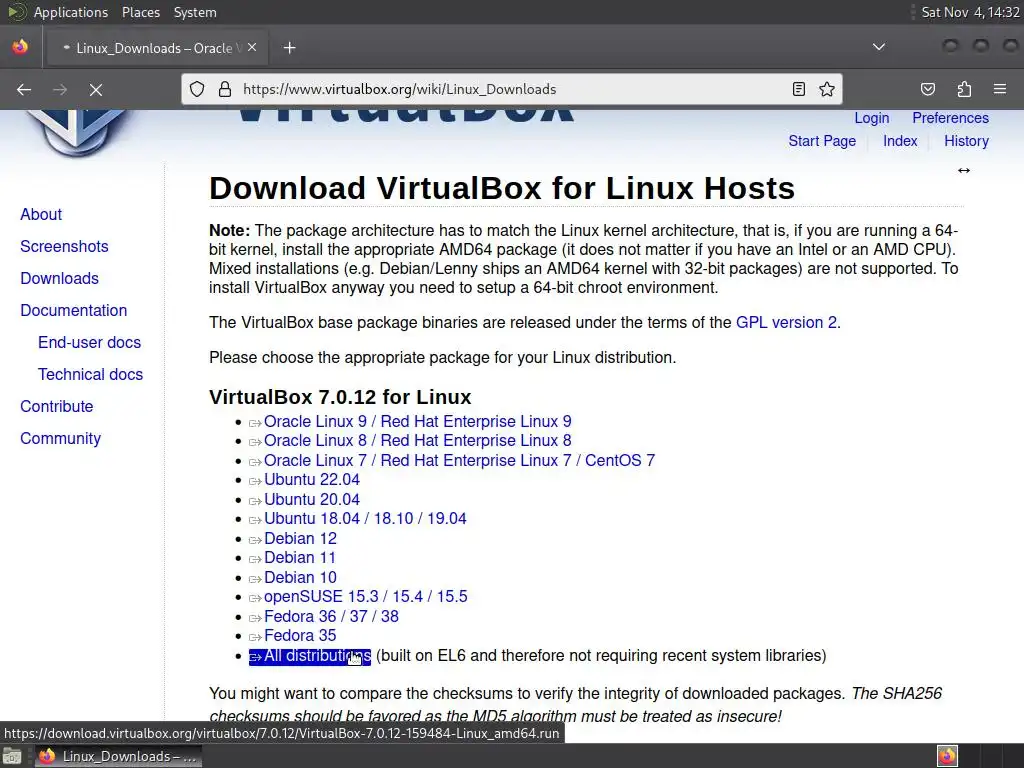Click the clock showing Sat Nov 4
1024x768 pixels.
[x=970, y=12]
